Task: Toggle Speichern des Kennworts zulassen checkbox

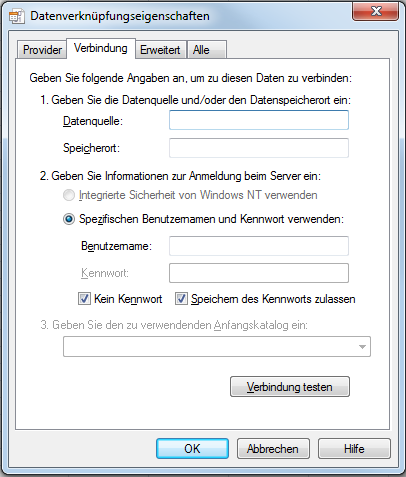Action: pos(181,299)
